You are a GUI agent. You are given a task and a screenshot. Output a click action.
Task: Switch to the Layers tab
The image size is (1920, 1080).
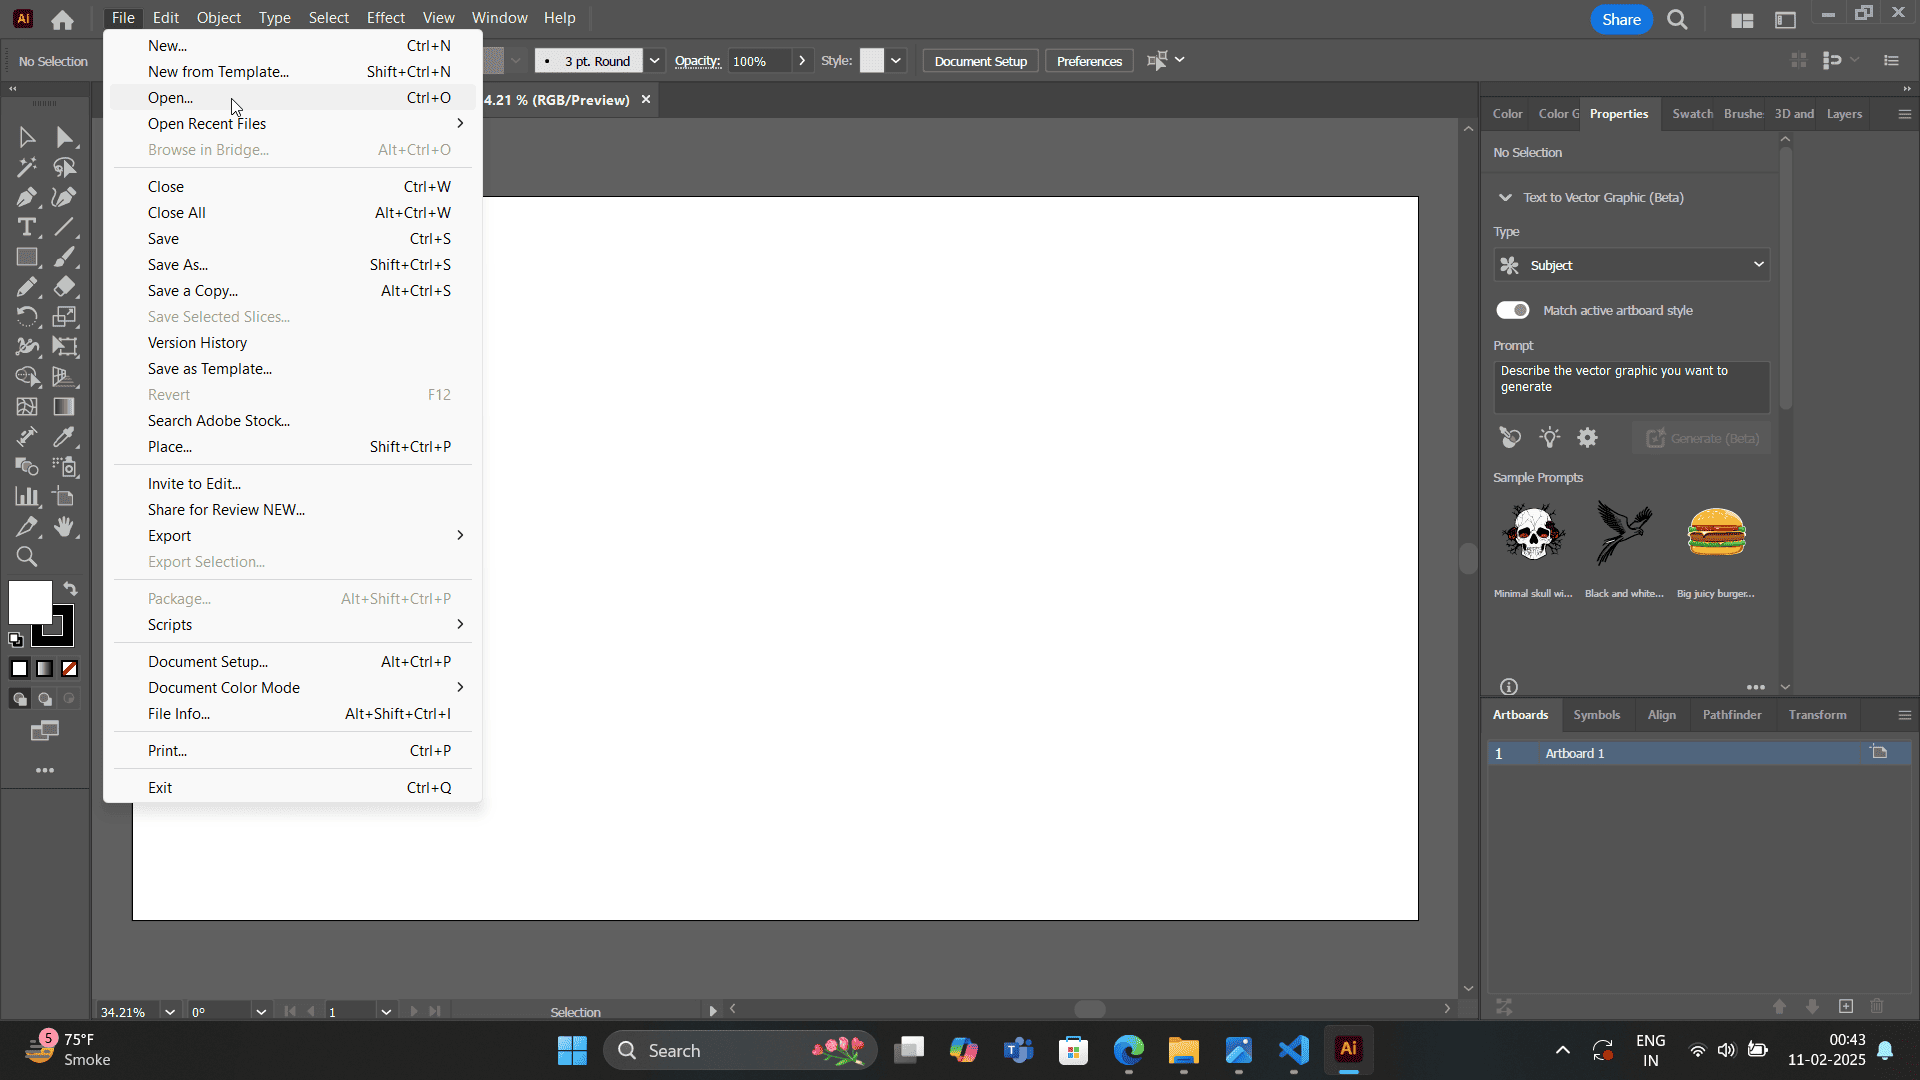[1844, 114]
